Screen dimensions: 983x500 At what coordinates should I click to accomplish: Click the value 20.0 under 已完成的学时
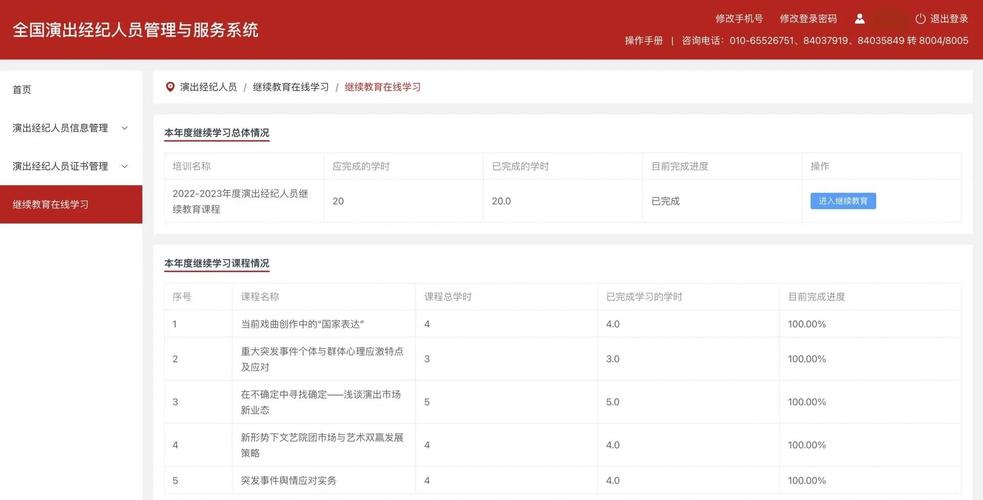tap(501, 201)
